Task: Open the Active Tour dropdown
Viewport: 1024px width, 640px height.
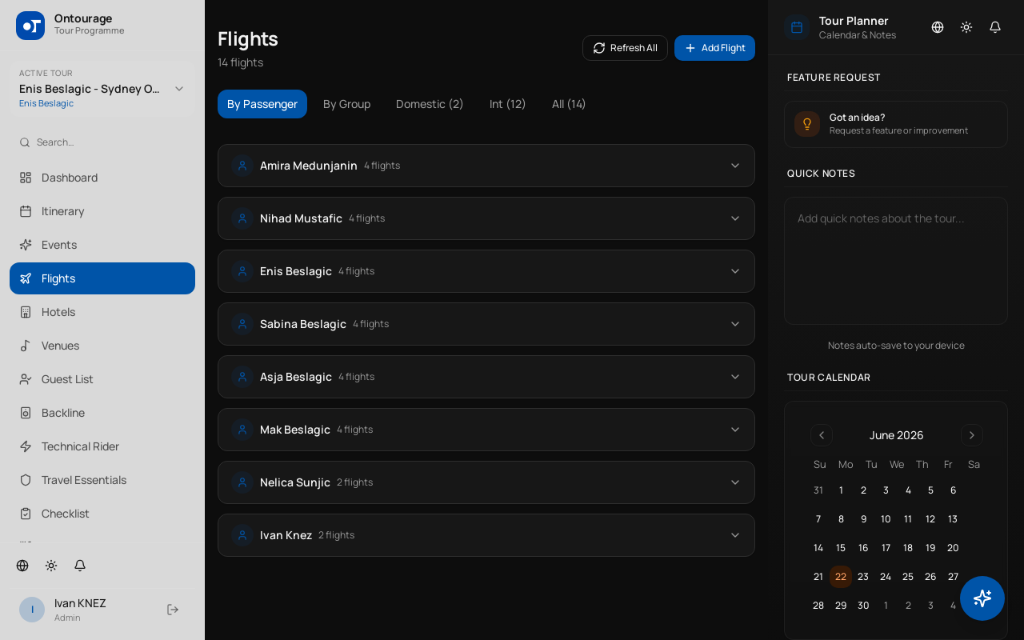Action: tap(102, 89)
